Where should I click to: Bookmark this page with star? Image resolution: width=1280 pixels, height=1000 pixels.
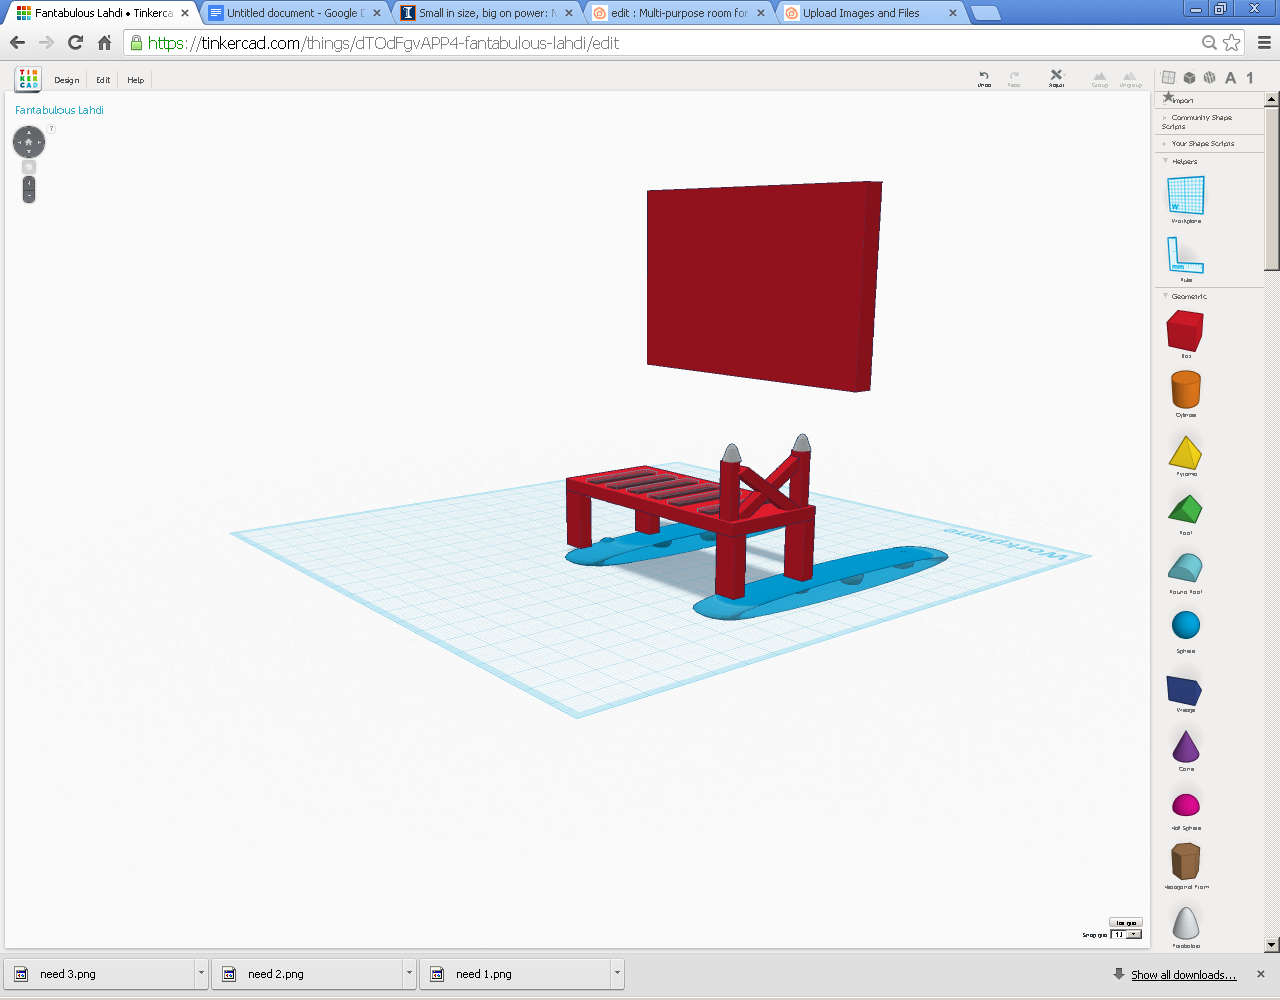click(x=1232, y=42)
